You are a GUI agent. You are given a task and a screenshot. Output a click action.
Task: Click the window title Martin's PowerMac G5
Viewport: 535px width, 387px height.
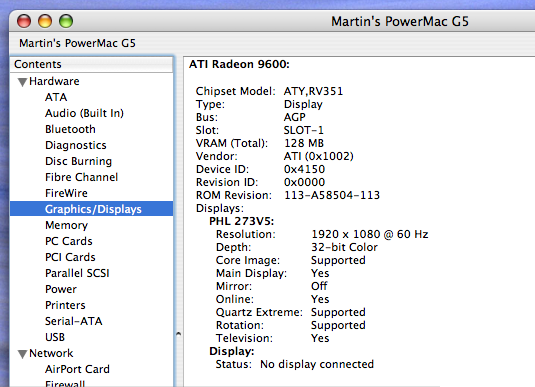click(x=400, y=22)
